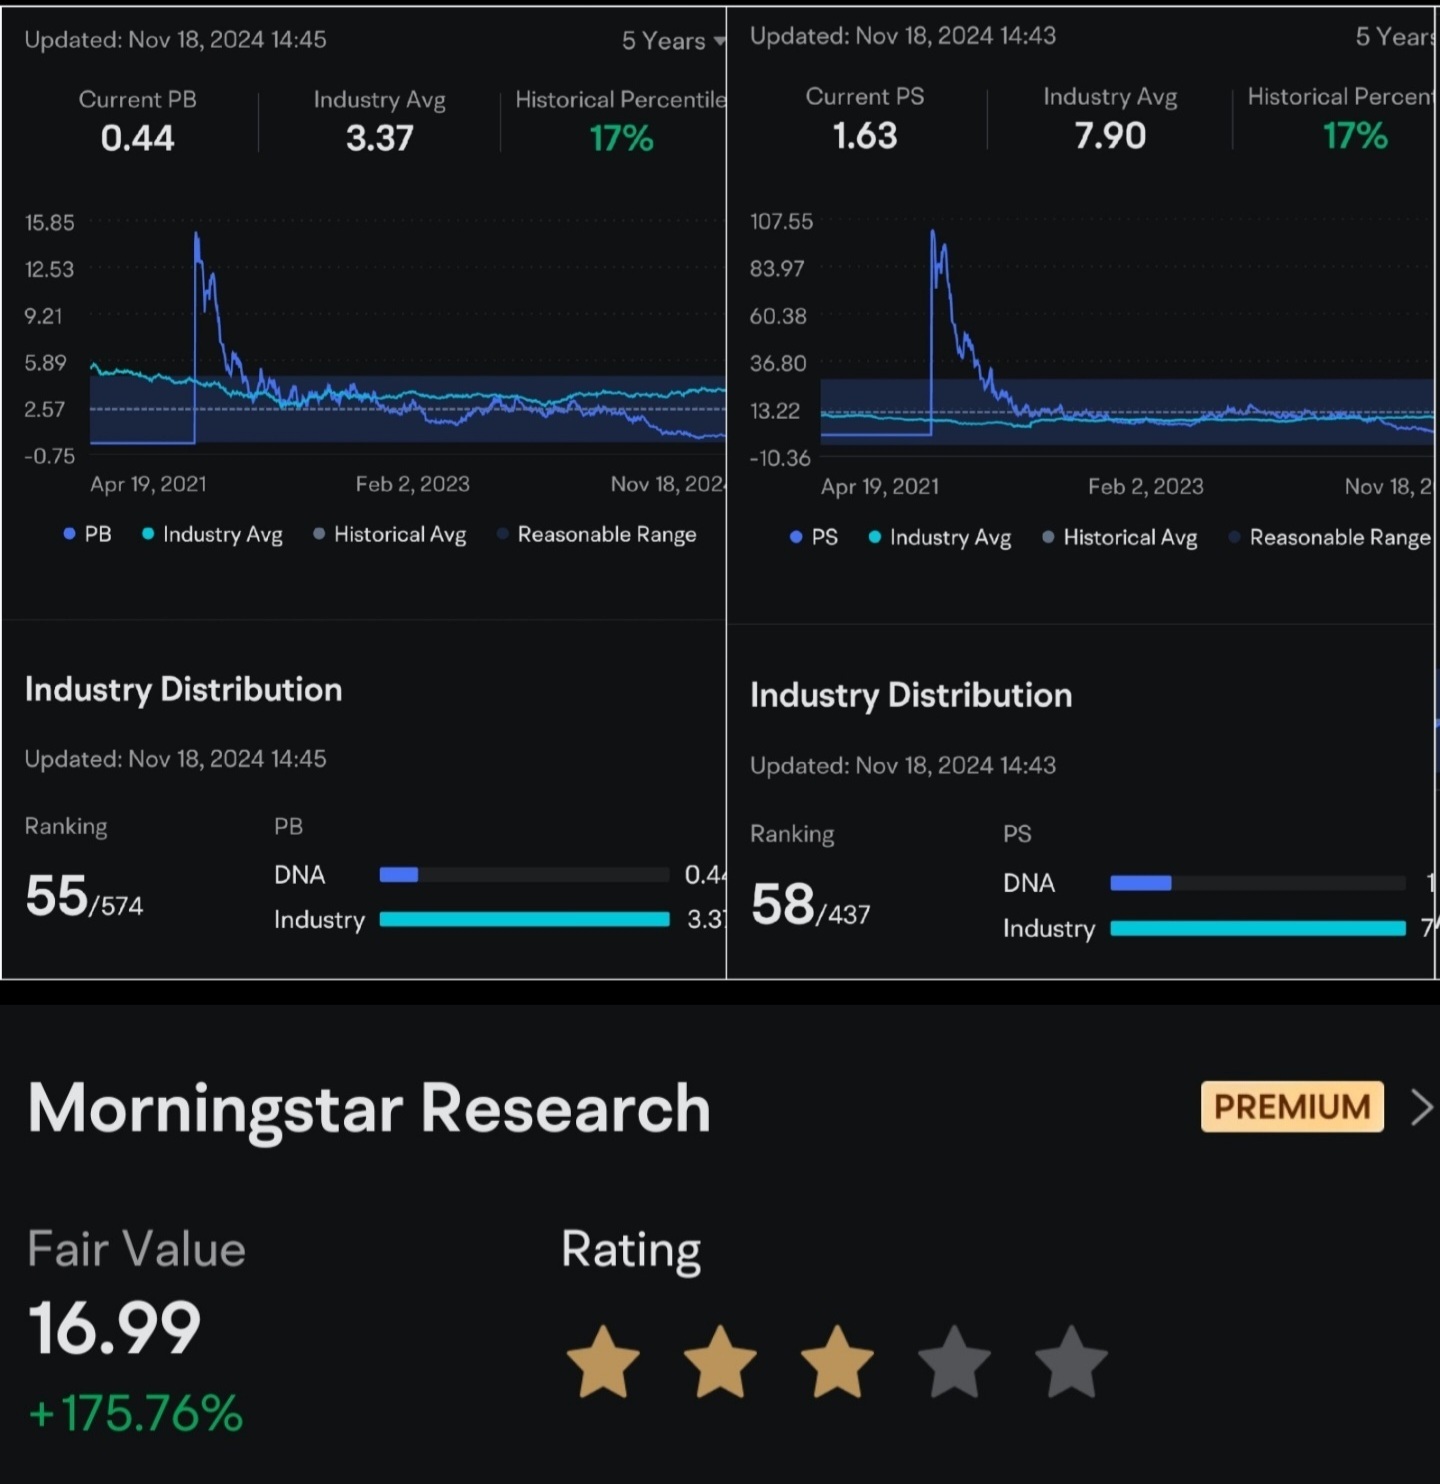
Task: Click PS Industry Distribution heading
Action: coord(911,696)
